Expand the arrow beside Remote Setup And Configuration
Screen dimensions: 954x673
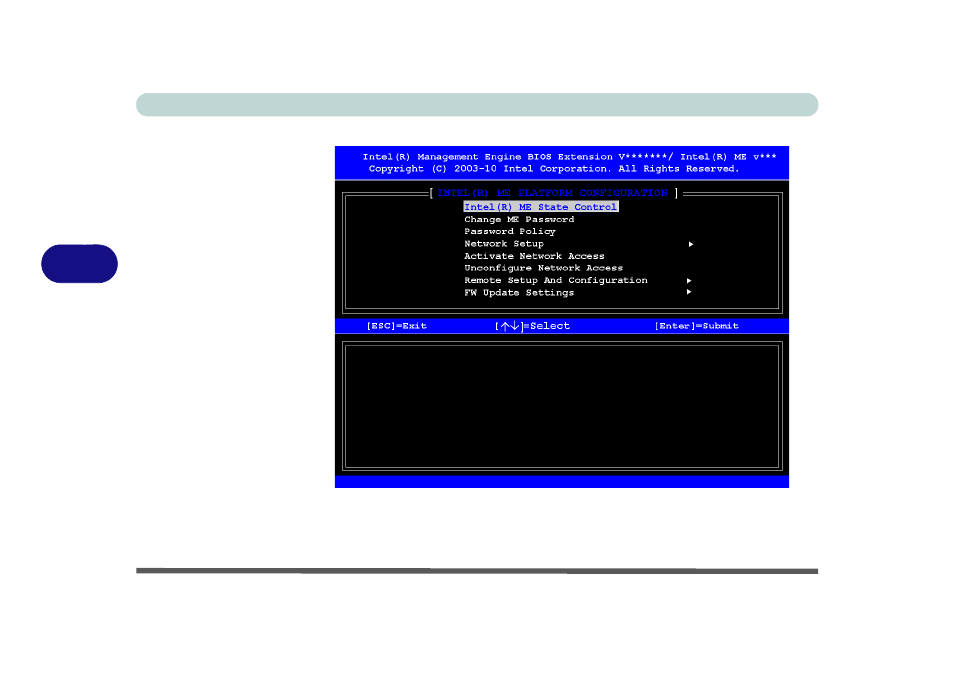point(689,281)
